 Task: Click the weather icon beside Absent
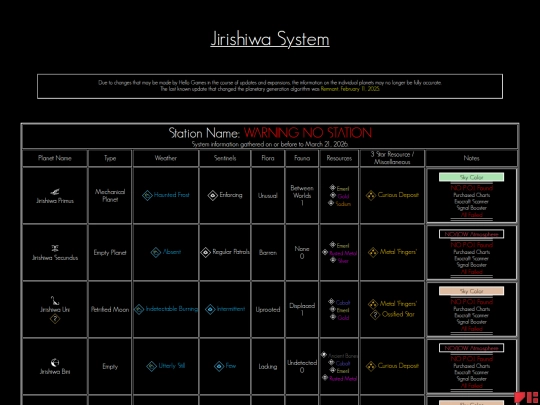pyautogui.click(x=156, y=252)
